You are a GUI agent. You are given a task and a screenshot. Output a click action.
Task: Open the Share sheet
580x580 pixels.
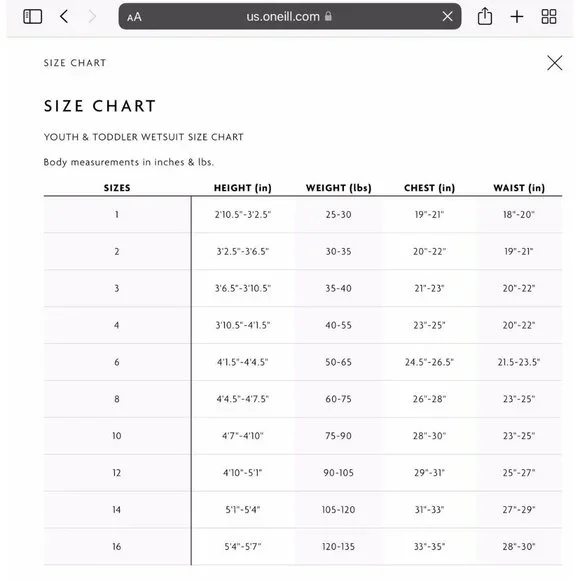tap(485, 16)
